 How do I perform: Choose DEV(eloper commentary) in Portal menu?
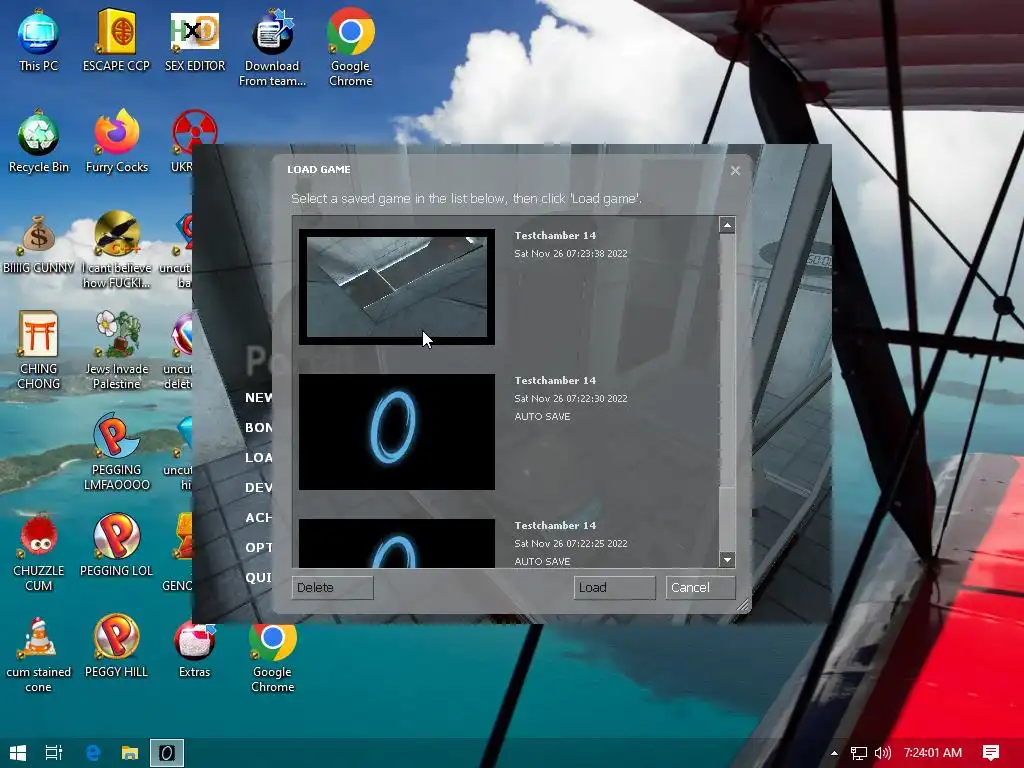[259, 488]
